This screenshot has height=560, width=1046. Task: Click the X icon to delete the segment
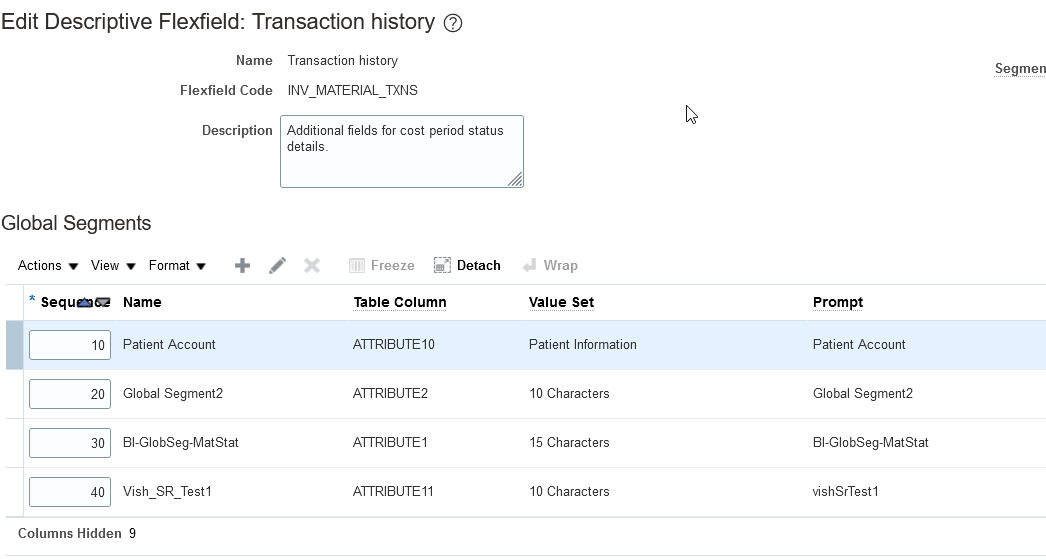312,265
